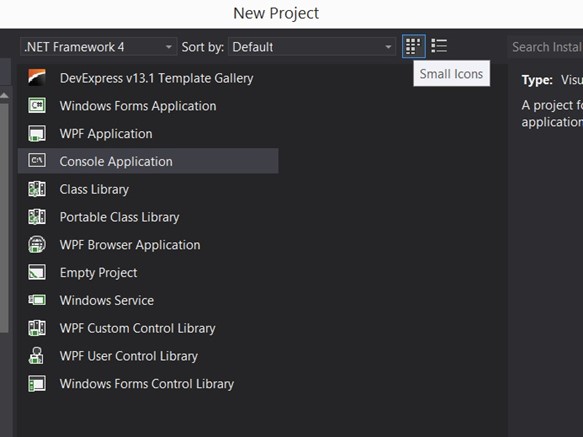Click the WPF Application icon
The height and width of the screenshot is (437, 583).
pyautogui.click(x=37, y=134)
